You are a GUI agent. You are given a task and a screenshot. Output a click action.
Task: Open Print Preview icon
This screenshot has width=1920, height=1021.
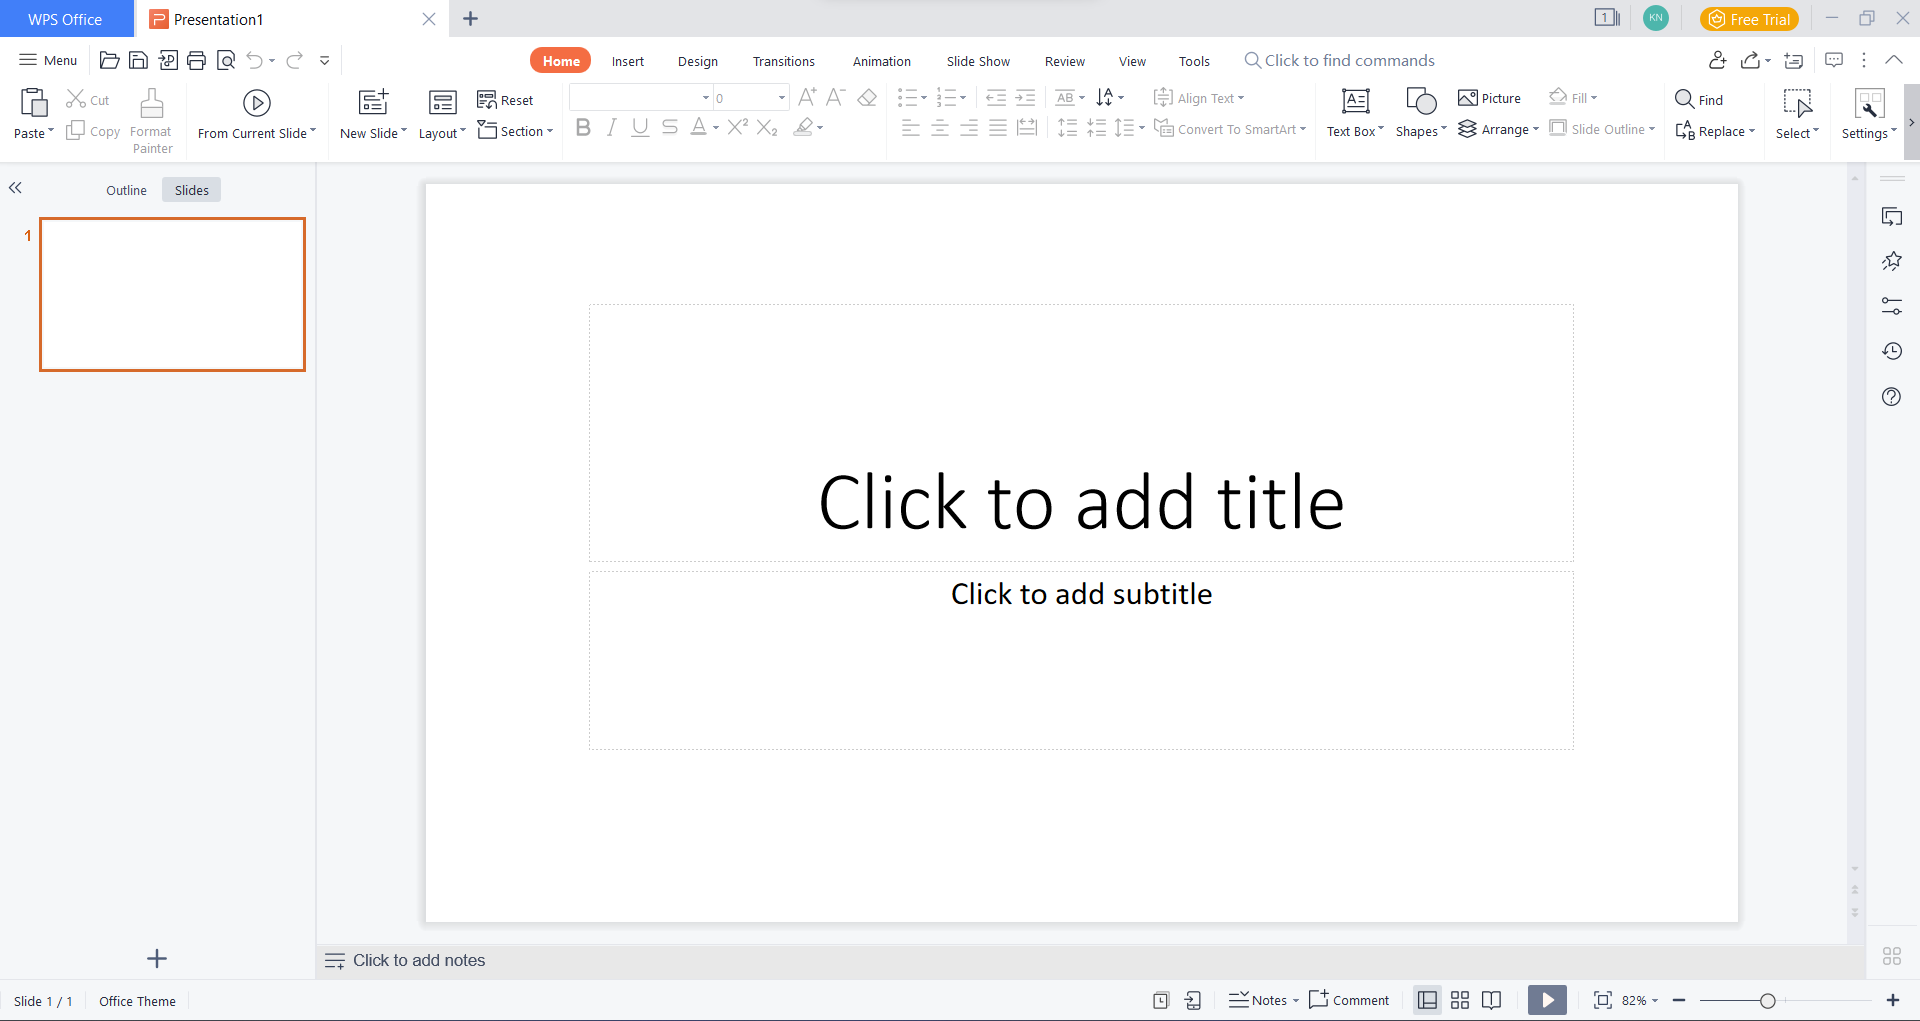(226, 61)
